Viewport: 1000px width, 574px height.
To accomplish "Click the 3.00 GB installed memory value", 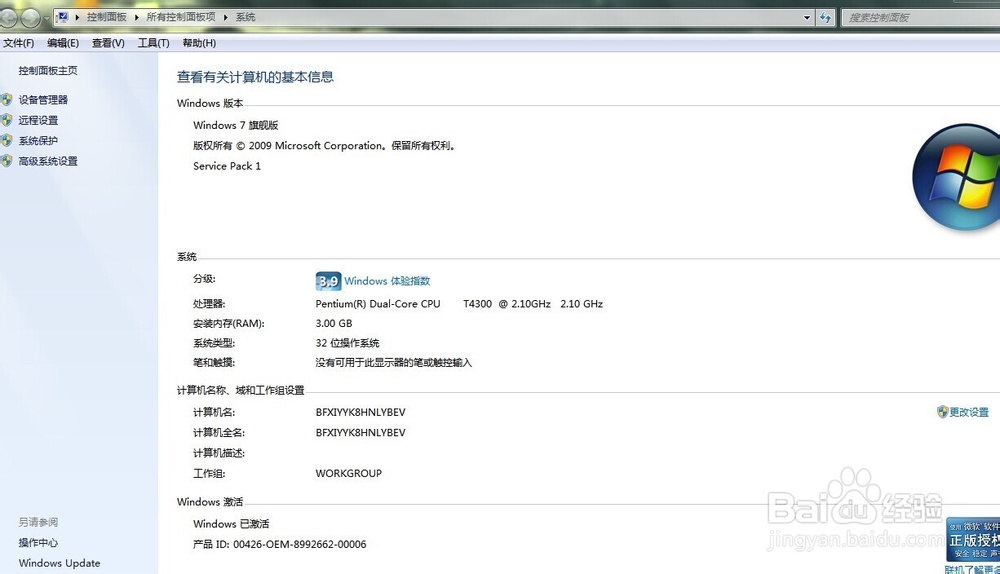I will tap(334, 323).
